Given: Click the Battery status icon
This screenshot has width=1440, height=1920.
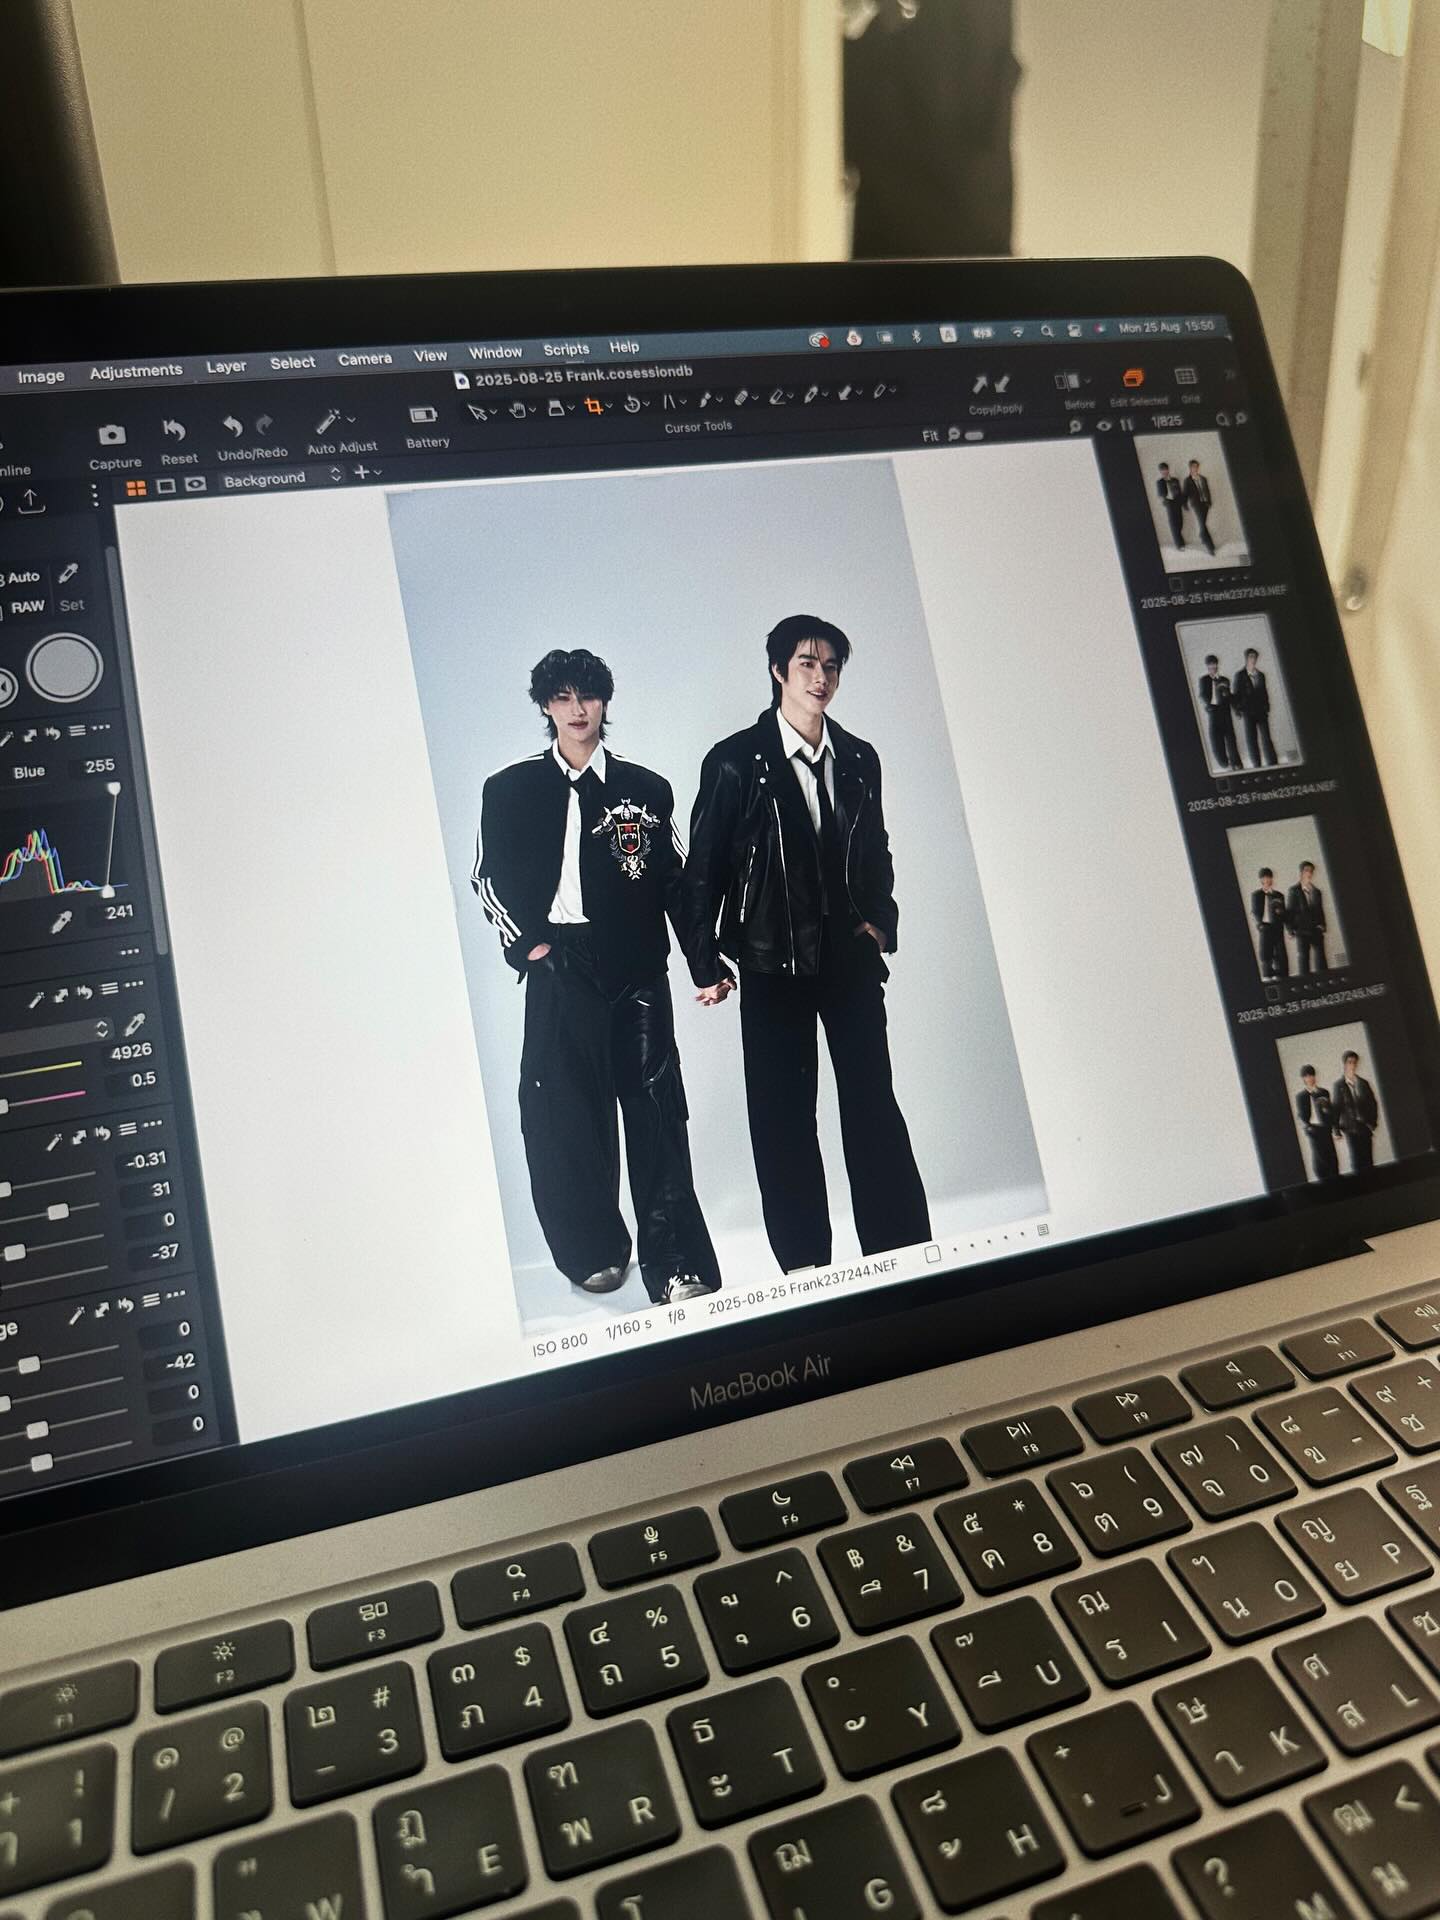Looking at the screenshot, I should click(x=424, y=416).
